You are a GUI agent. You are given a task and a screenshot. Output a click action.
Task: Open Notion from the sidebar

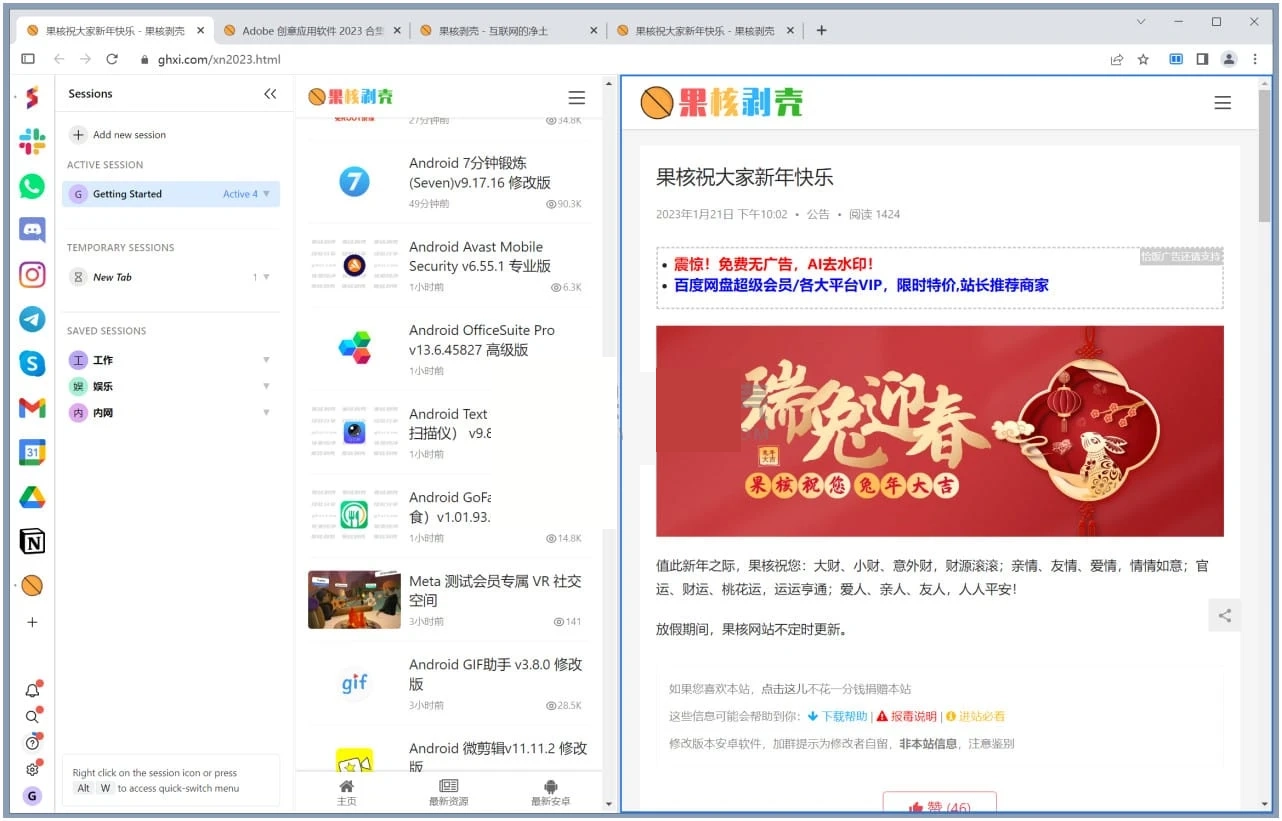(31, 541)
